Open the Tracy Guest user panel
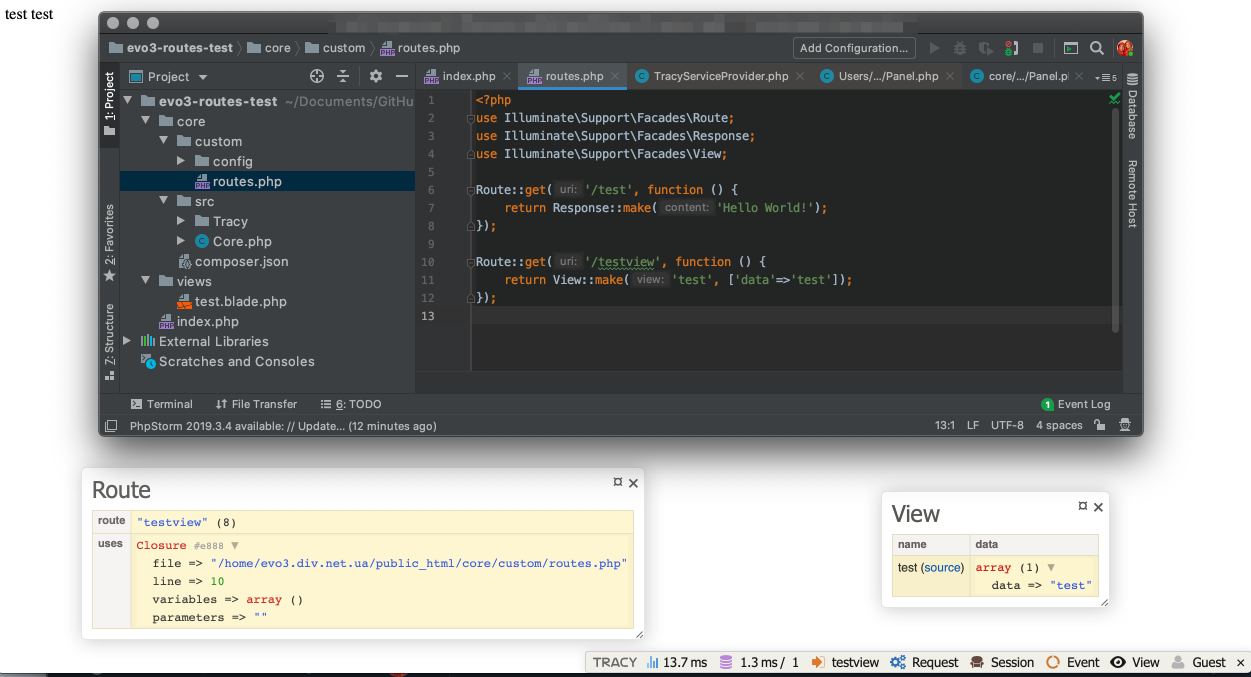The height and width of the screenshot is (677, 1251). (1199, 662)
